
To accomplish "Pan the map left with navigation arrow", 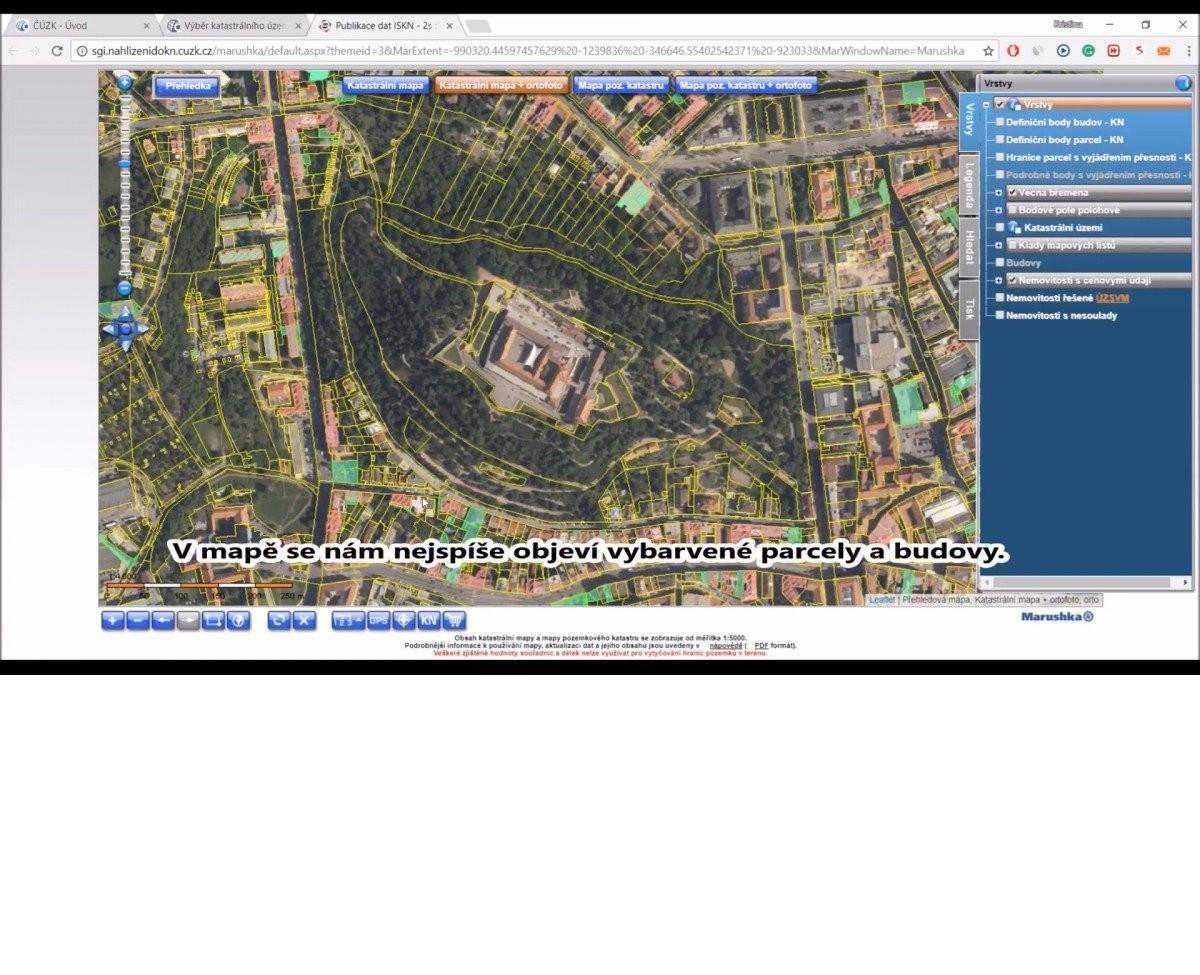I will coord(108,328).
